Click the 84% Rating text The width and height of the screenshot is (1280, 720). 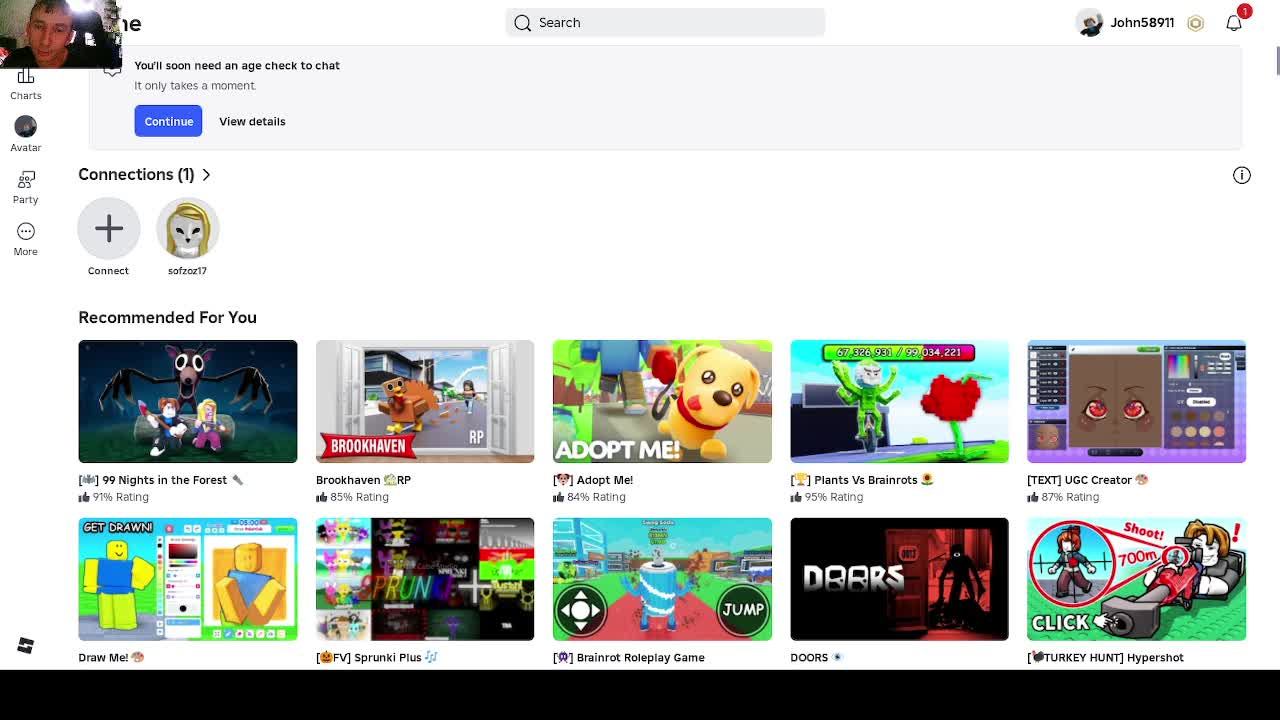(x=596, y=497)
